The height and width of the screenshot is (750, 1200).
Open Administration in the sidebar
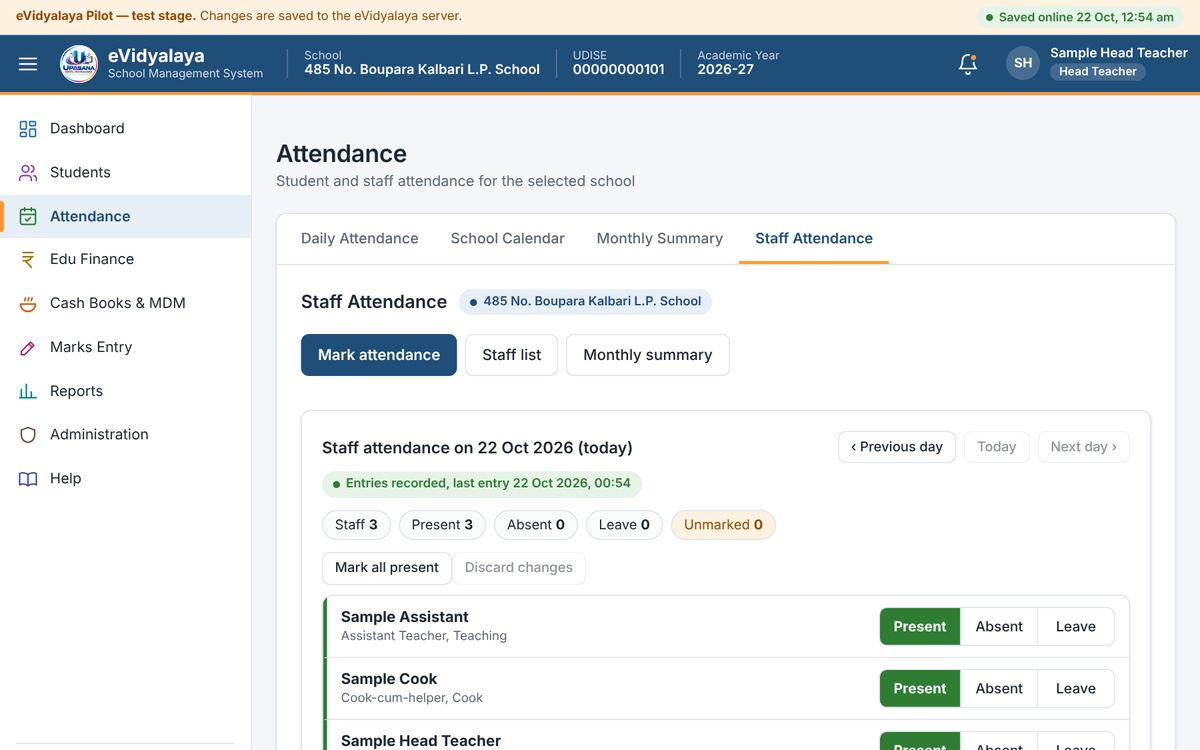(x=125, y=434)
